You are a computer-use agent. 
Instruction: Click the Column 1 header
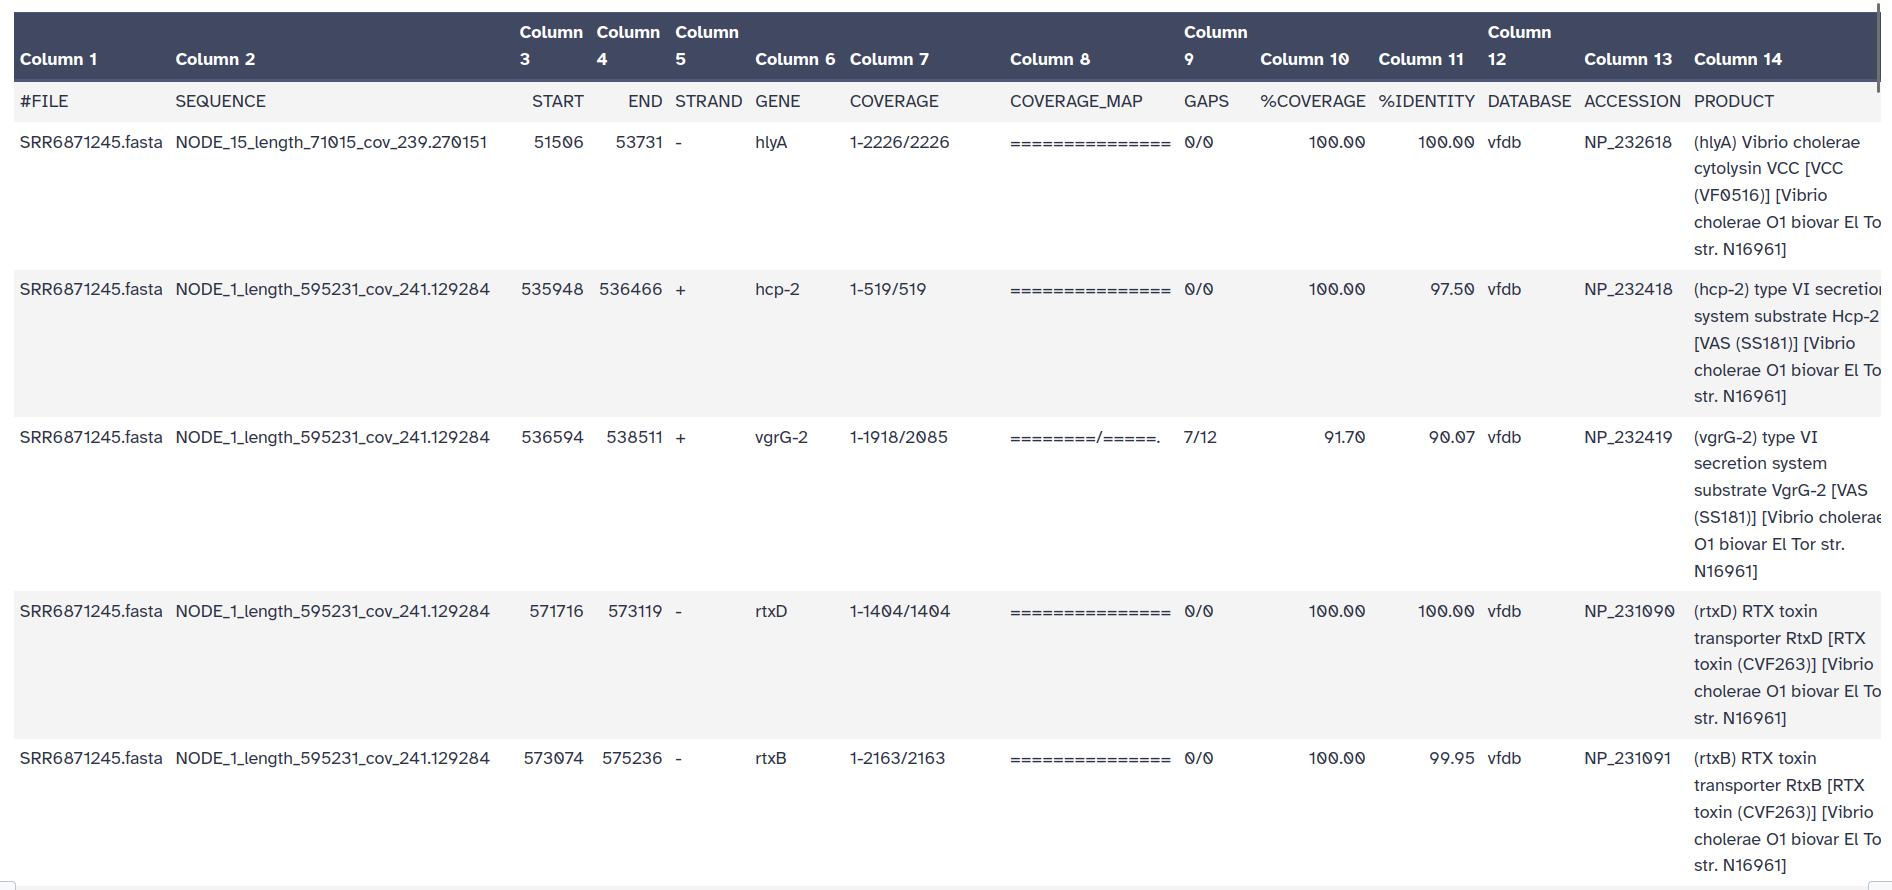(59, 59)
